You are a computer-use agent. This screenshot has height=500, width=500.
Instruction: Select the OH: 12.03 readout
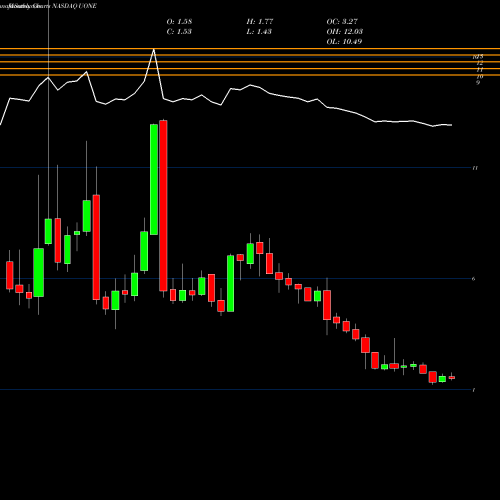pyautogui.click(x=345, y=32)
